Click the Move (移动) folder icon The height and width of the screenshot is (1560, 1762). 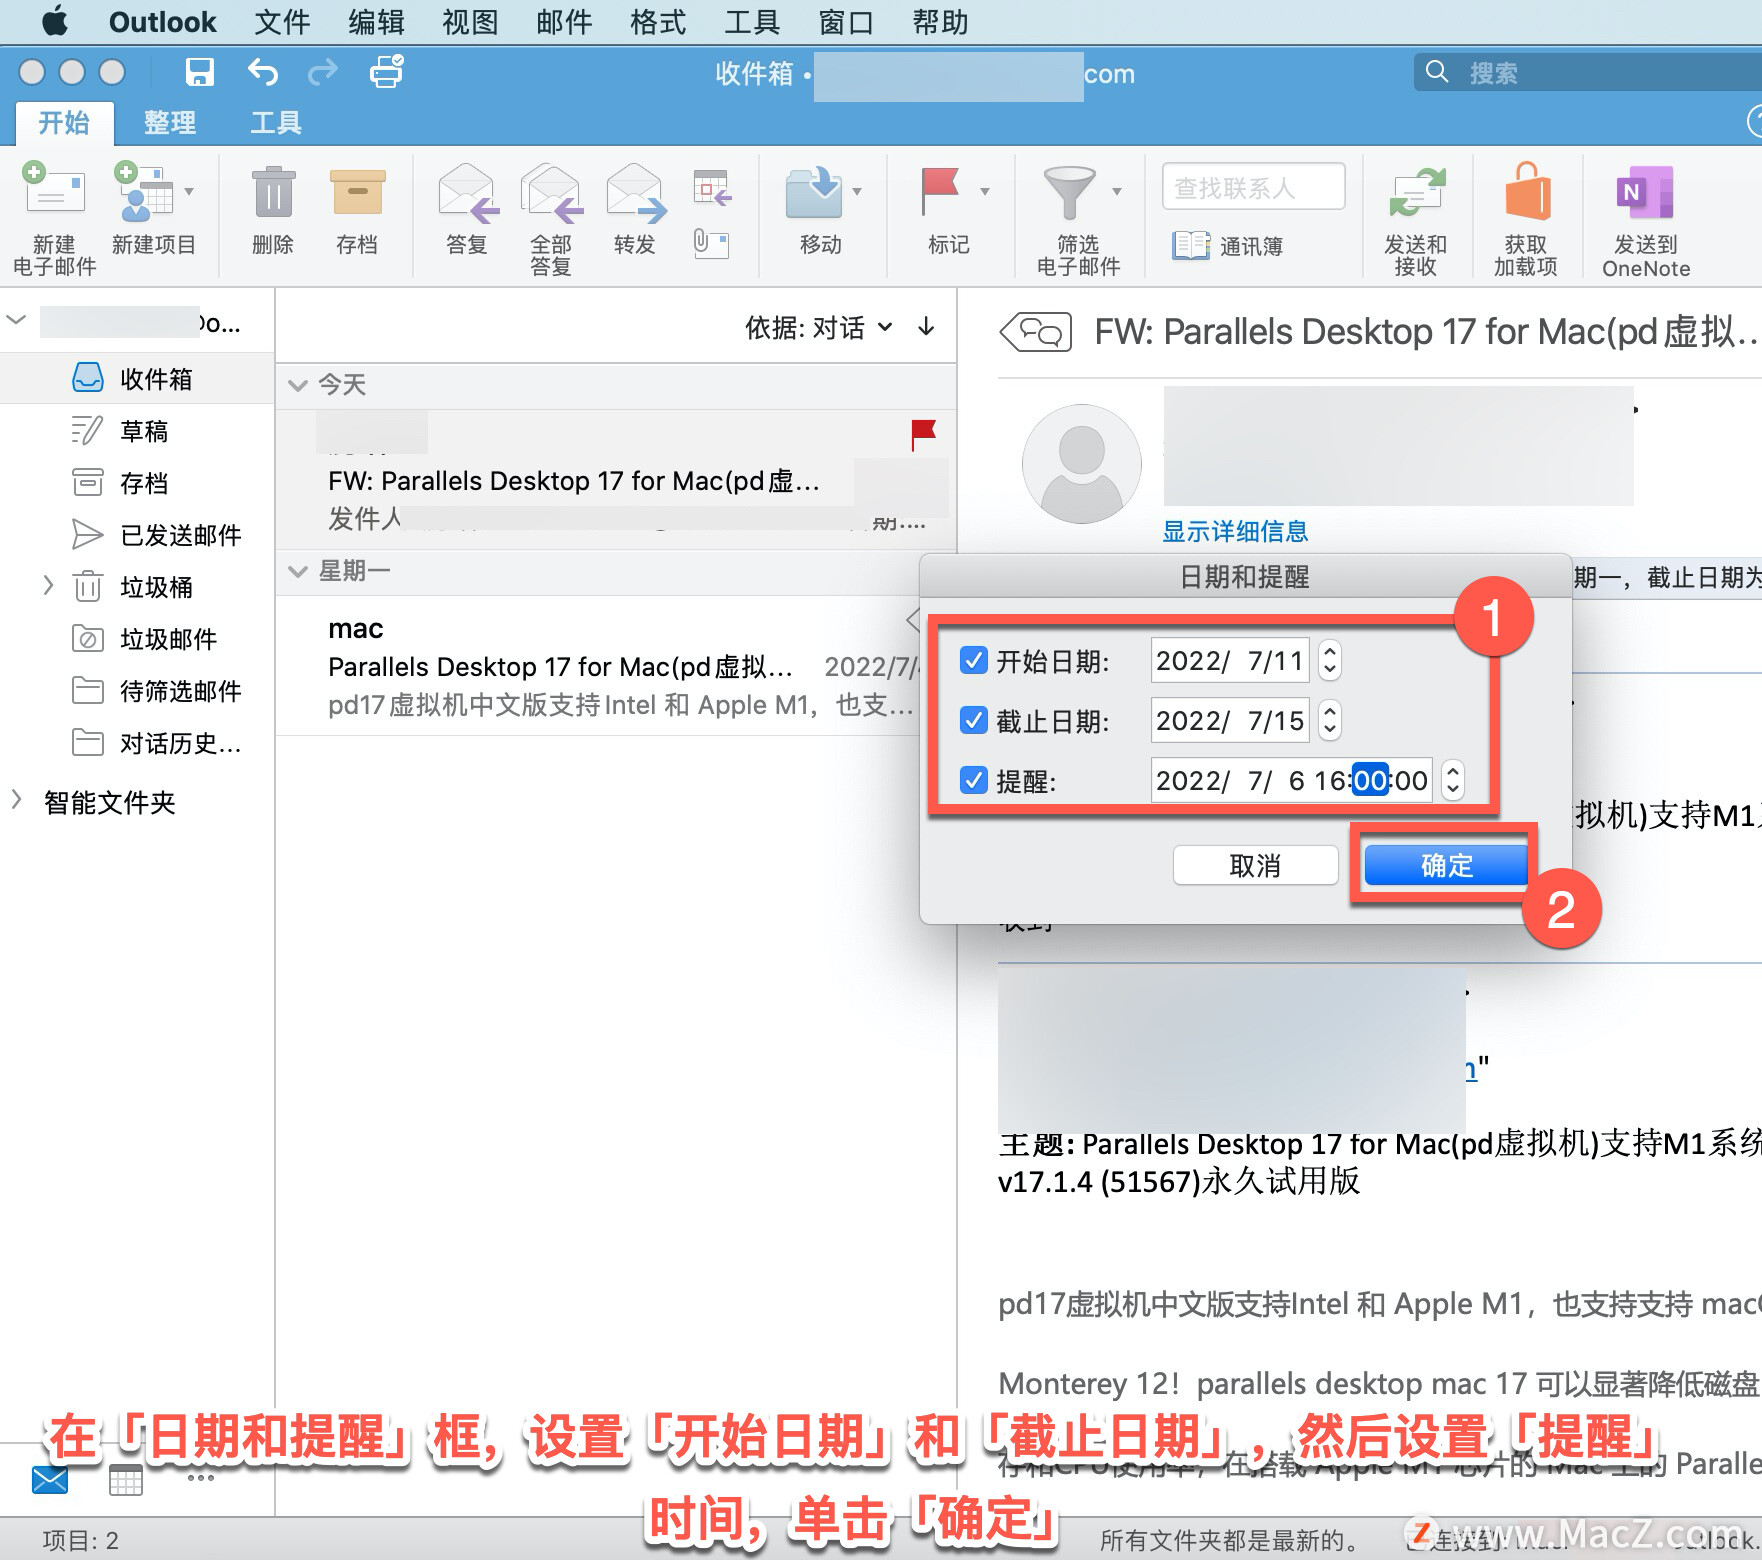(x=814, y=191)
